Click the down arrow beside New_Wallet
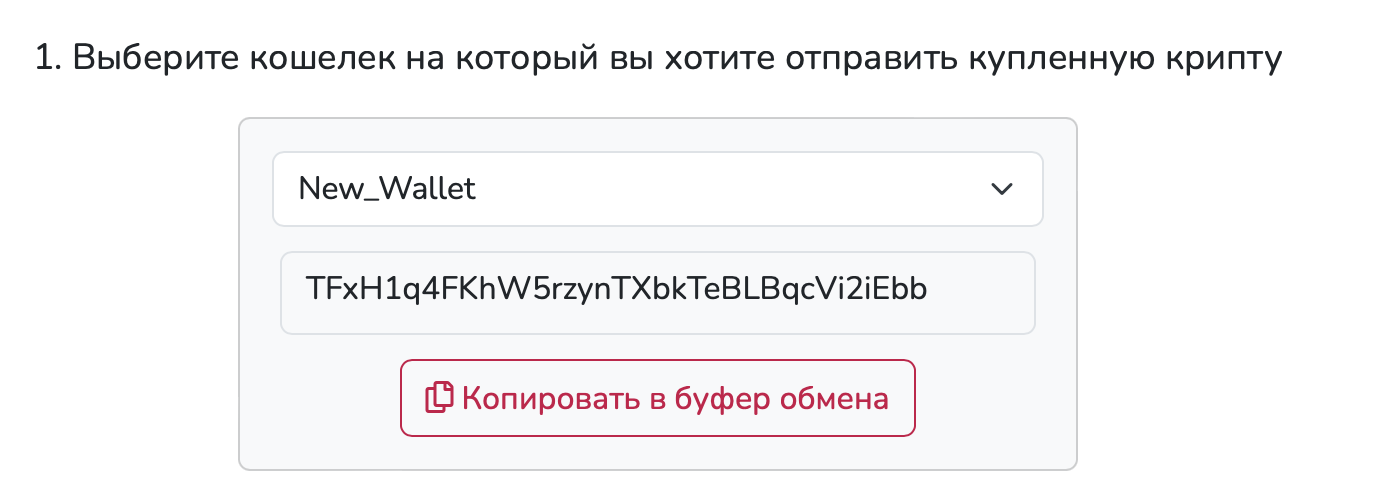This screenshot has height=496, width=1386. click(x=1001, y=189)
